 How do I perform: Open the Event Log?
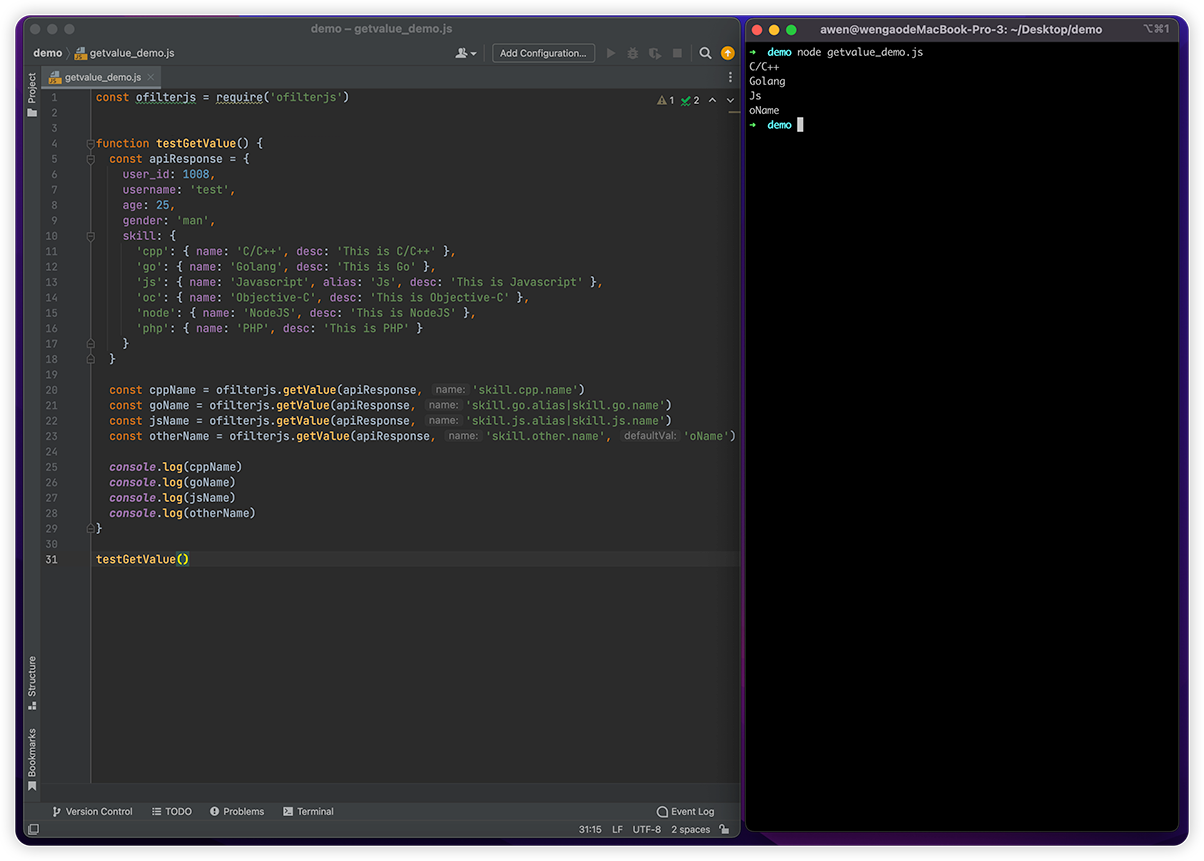click(685, 811)
